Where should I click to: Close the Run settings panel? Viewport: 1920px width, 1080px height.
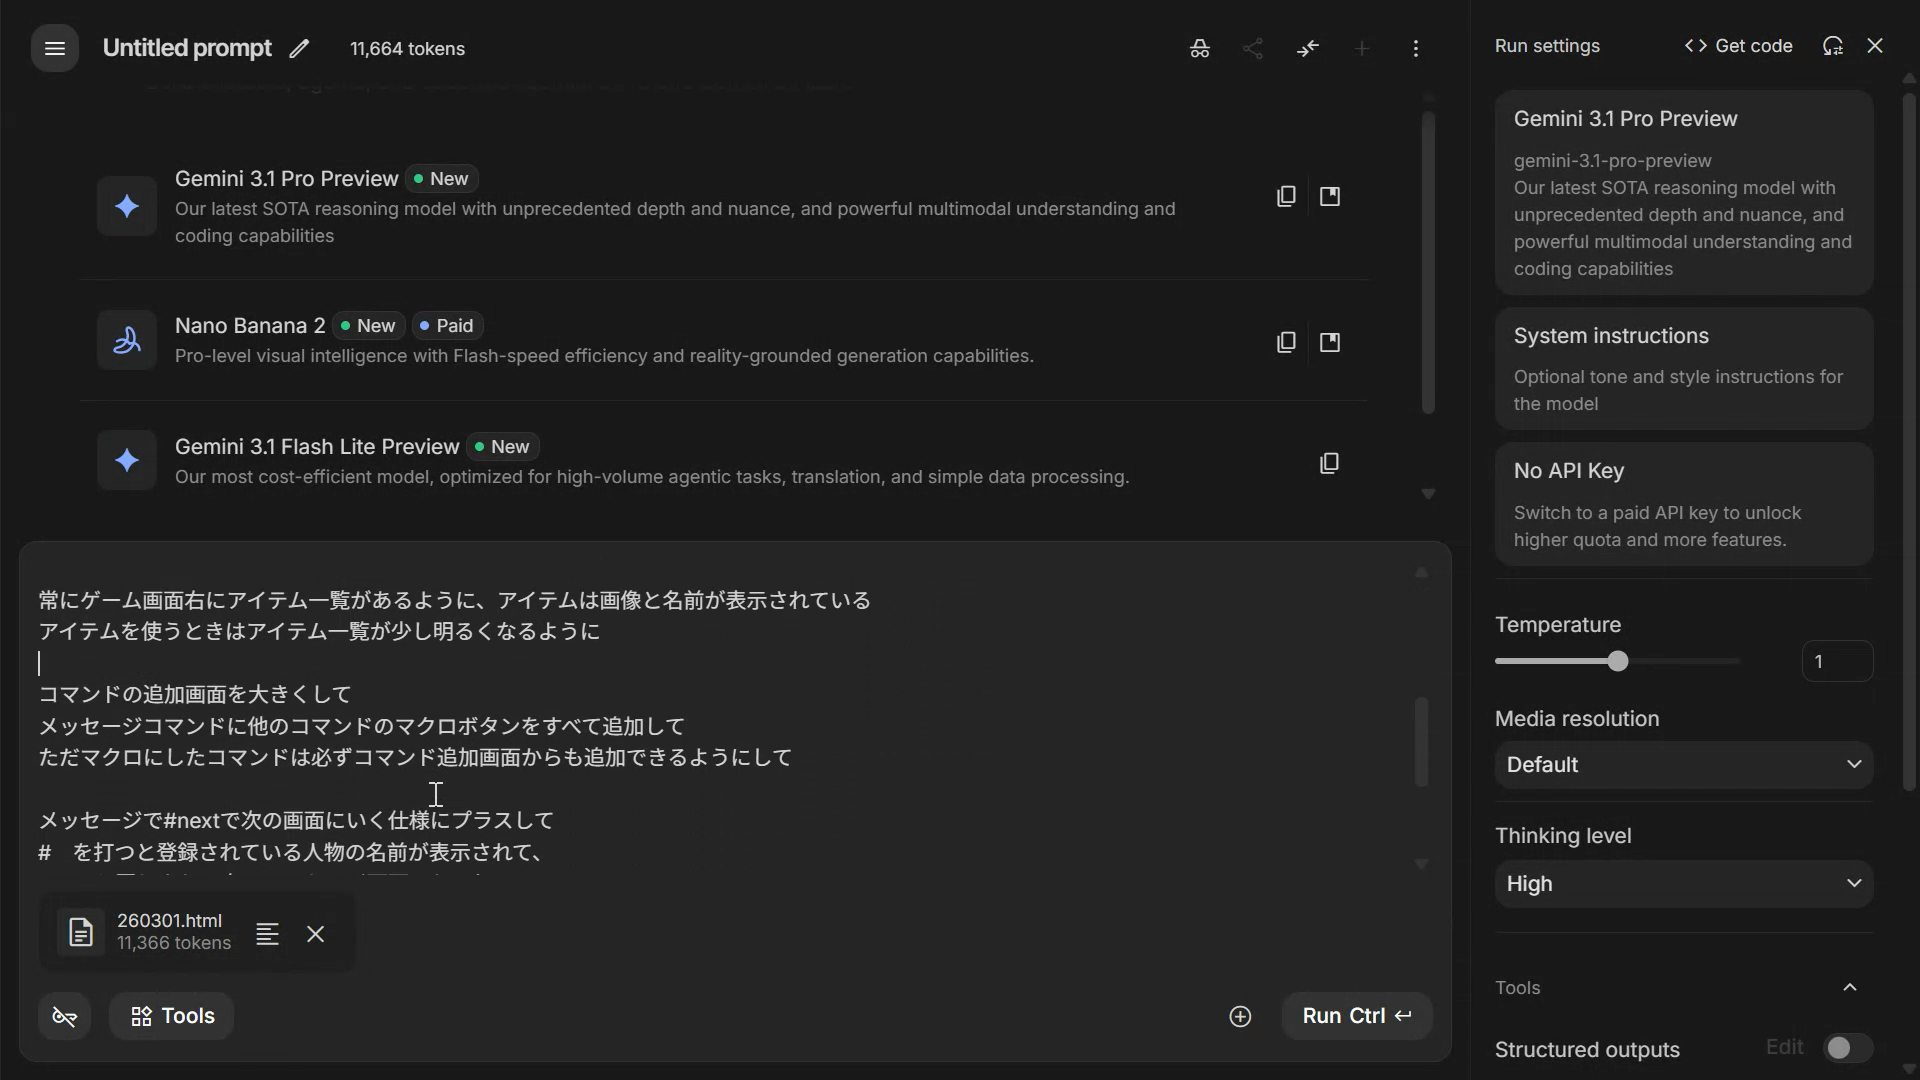click(1875, 46)
